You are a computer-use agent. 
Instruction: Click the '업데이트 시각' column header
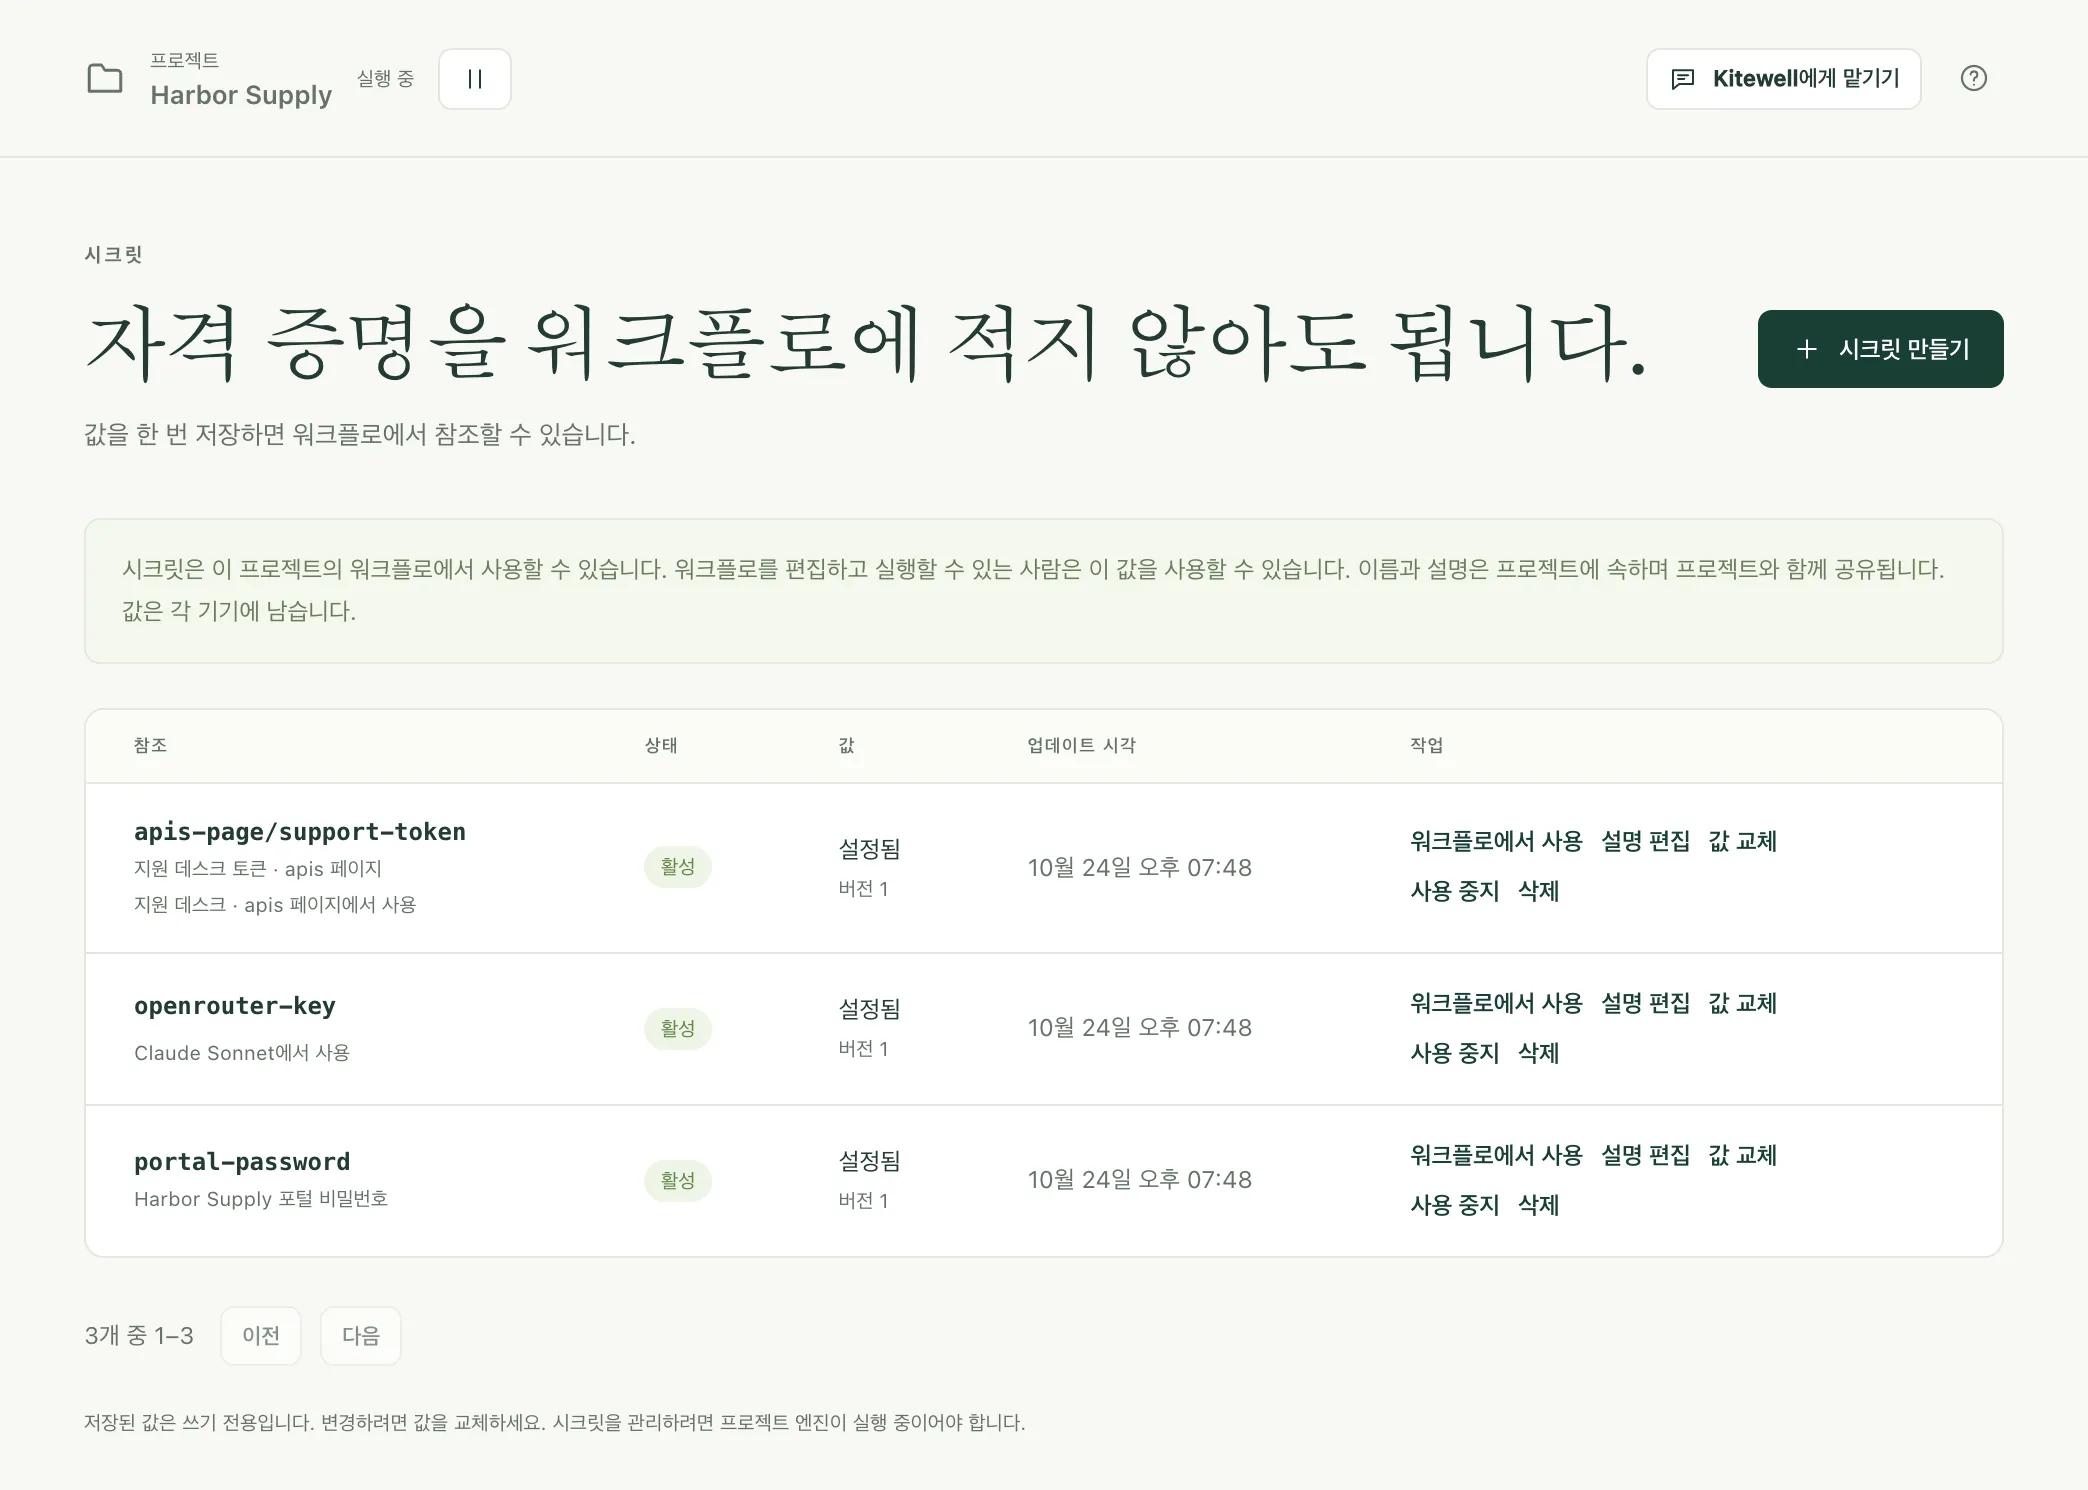1082,745
